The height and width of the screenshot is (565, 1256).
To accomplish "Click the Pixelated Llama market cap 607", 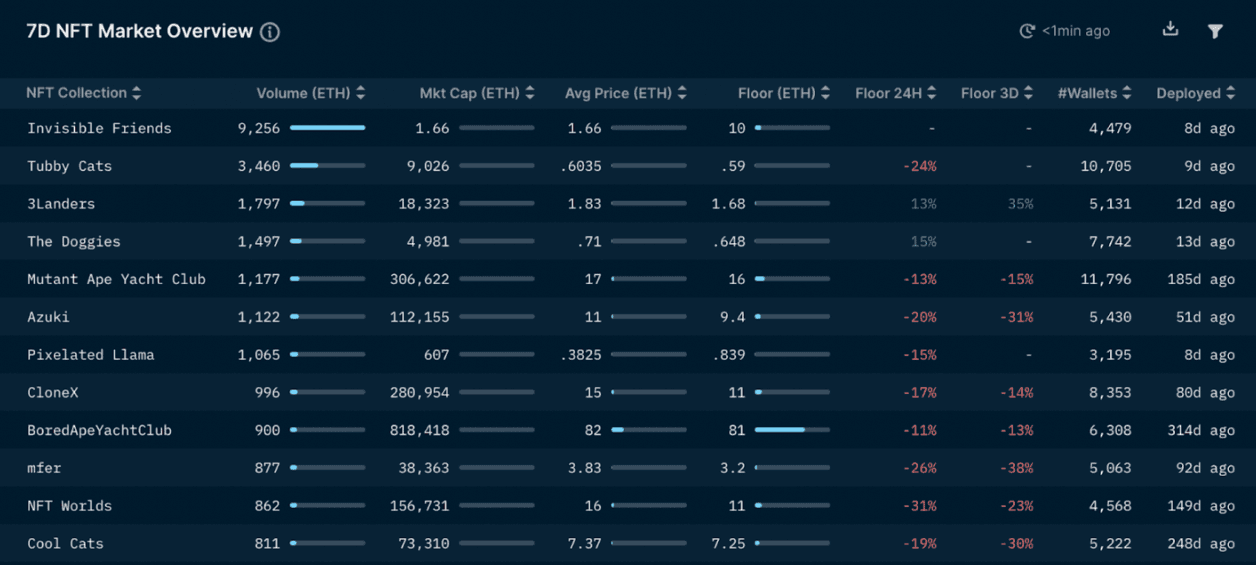I will coord(436,355).
